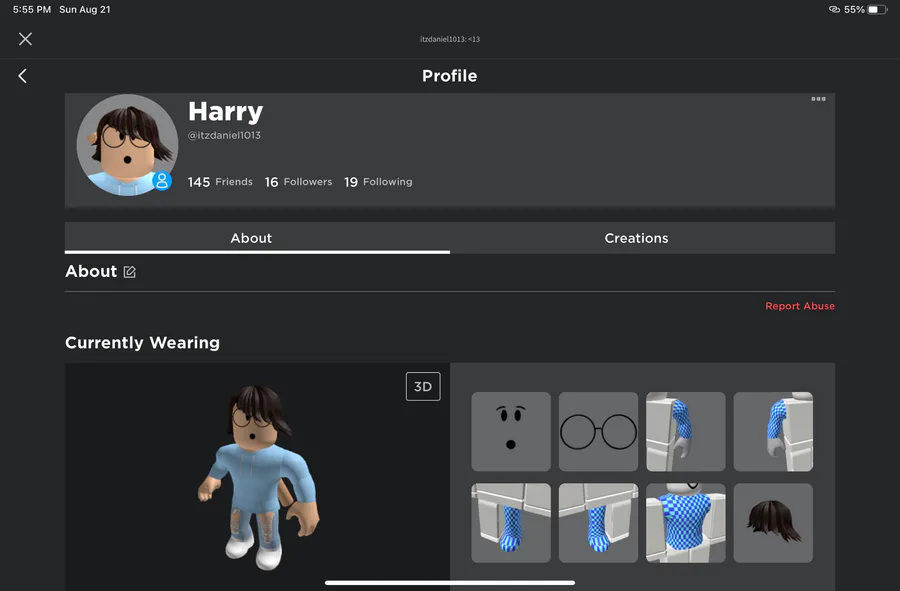
Task: Go back using the left chevron arrow
Action: 22,76
